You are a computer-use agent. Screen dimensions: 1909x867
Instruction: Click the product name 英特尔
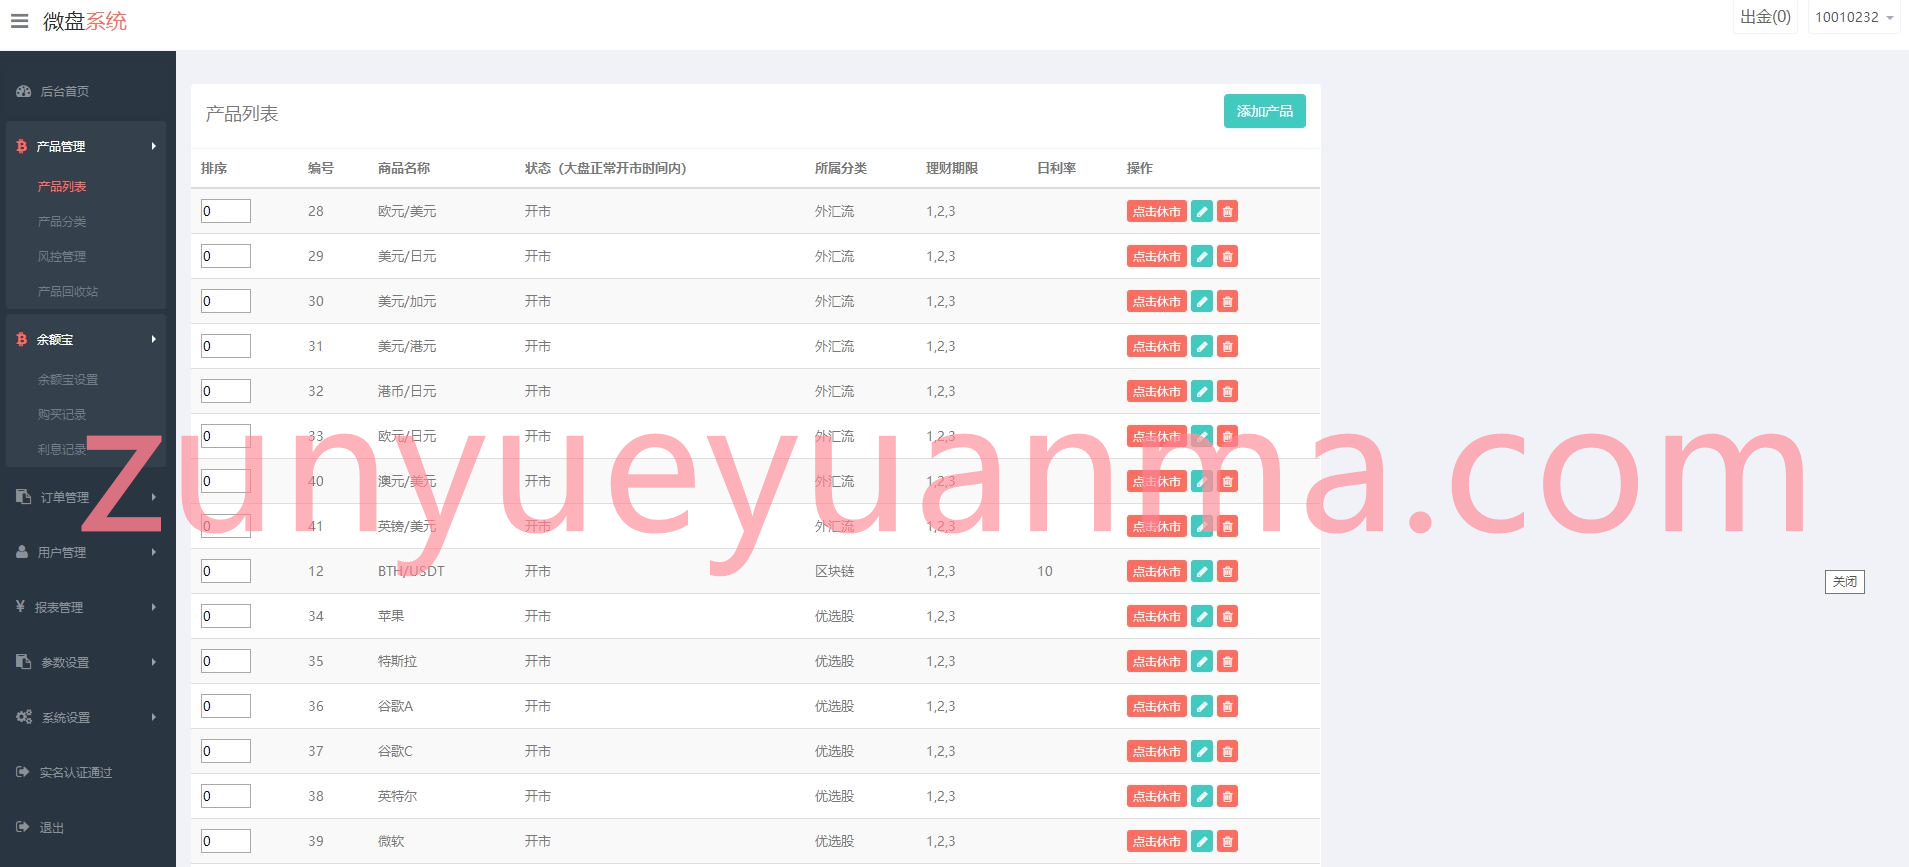point(397,796)
